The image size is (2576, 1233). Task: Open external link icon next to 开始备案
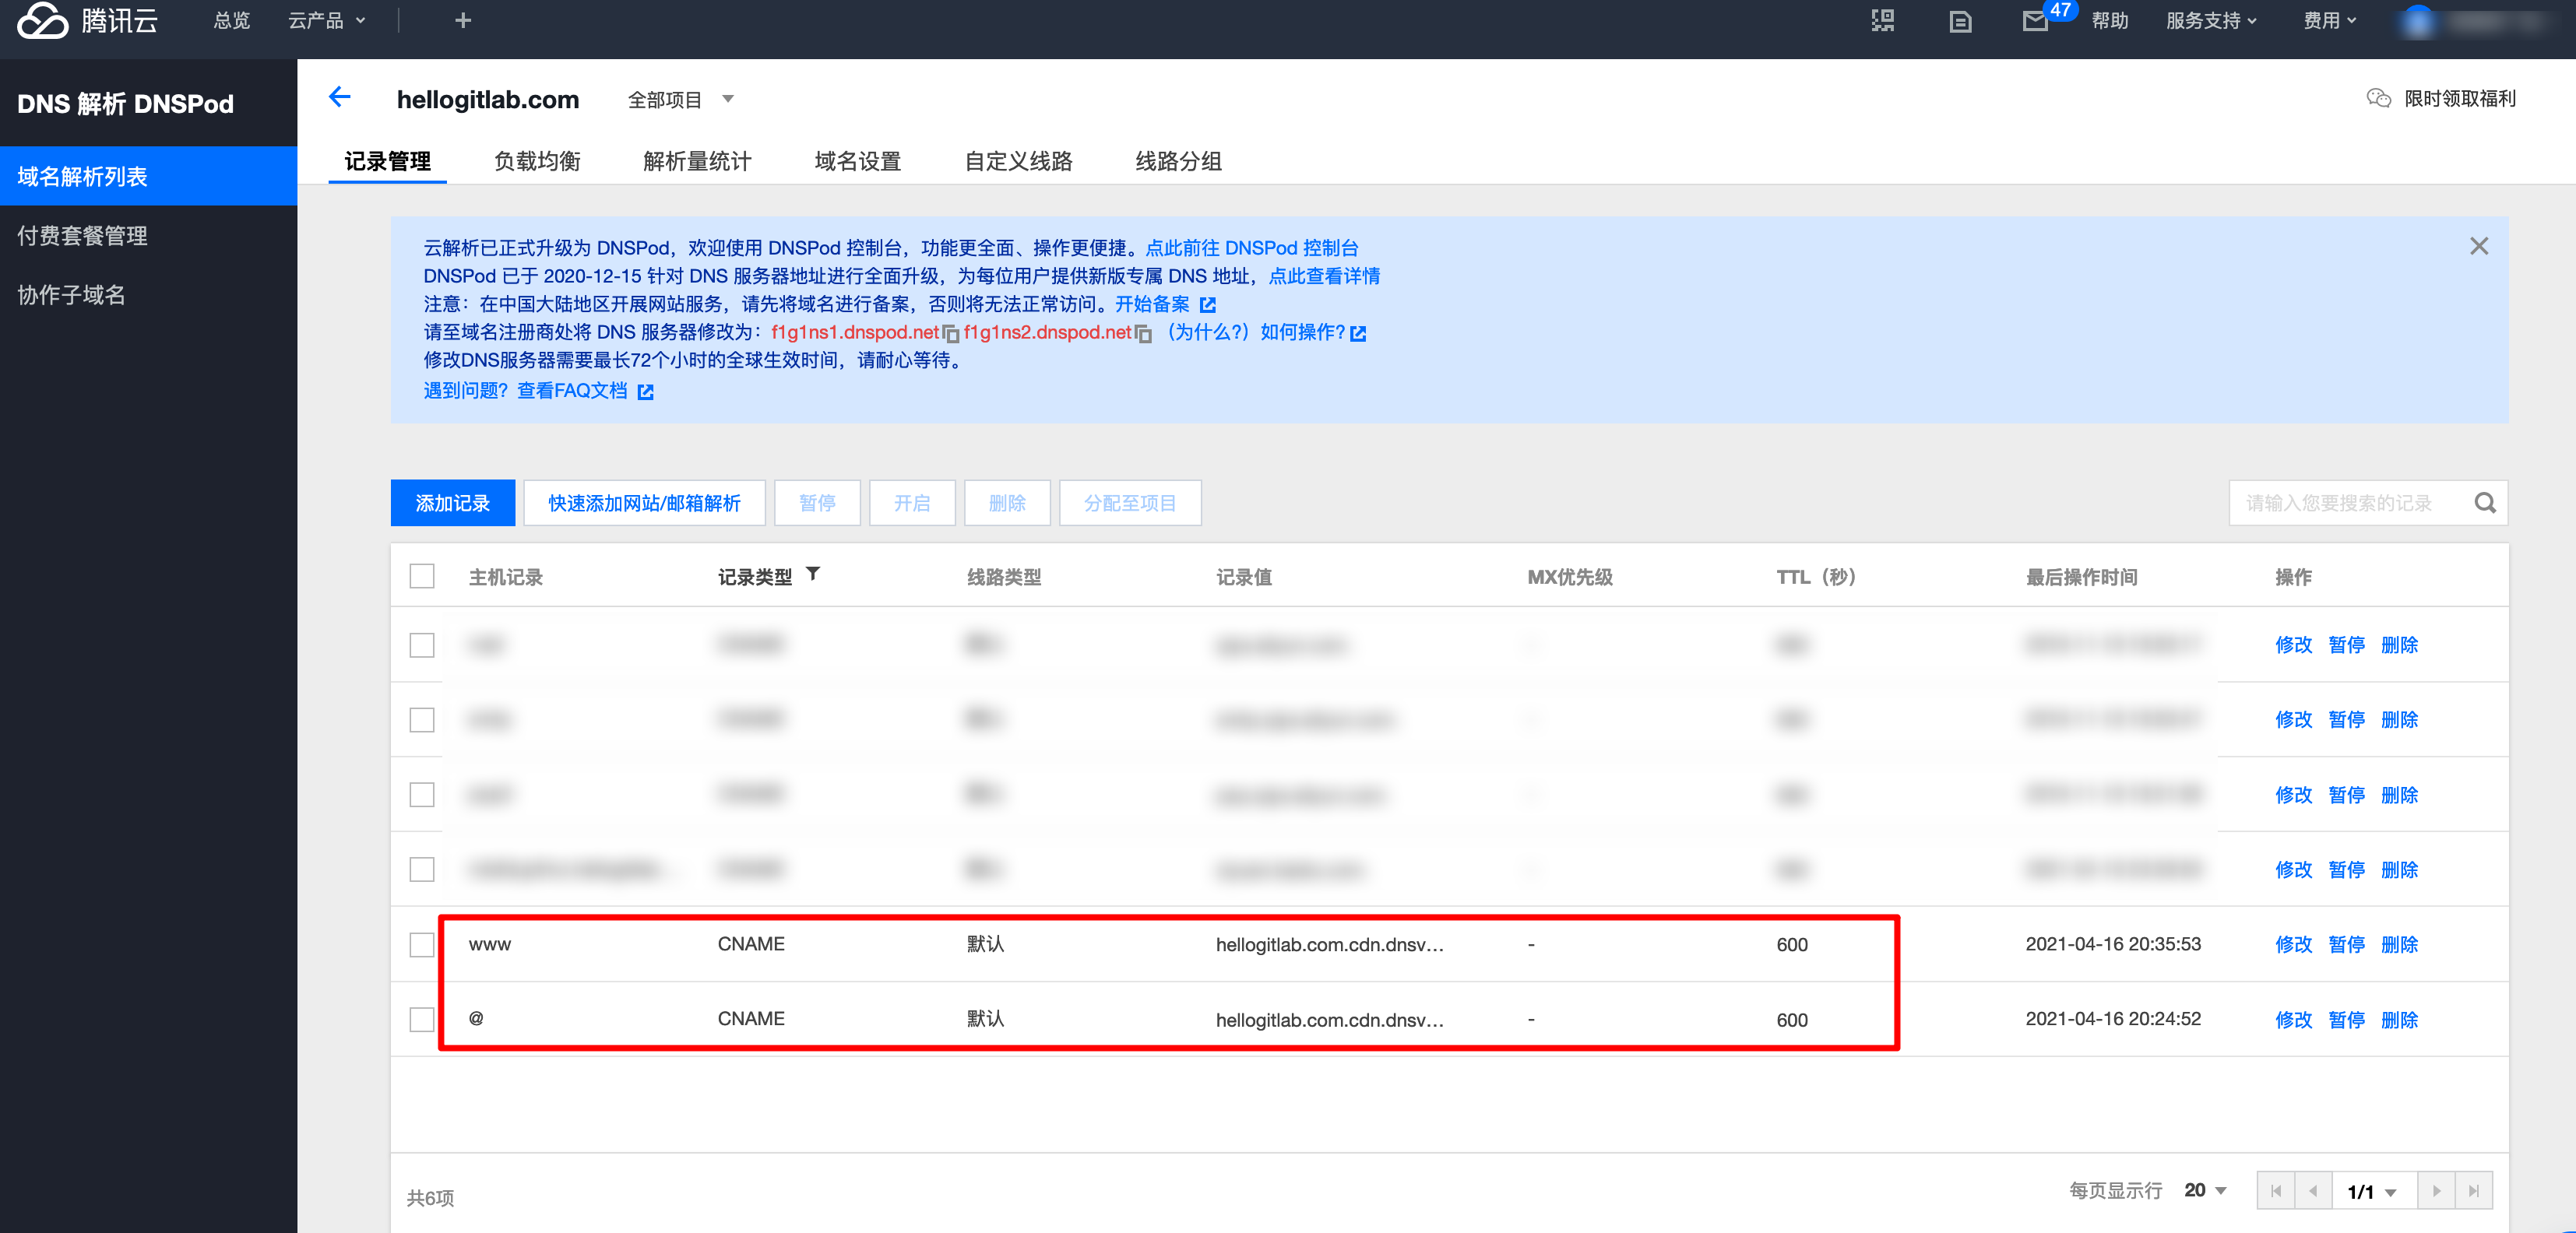[x=1207, y=305]
